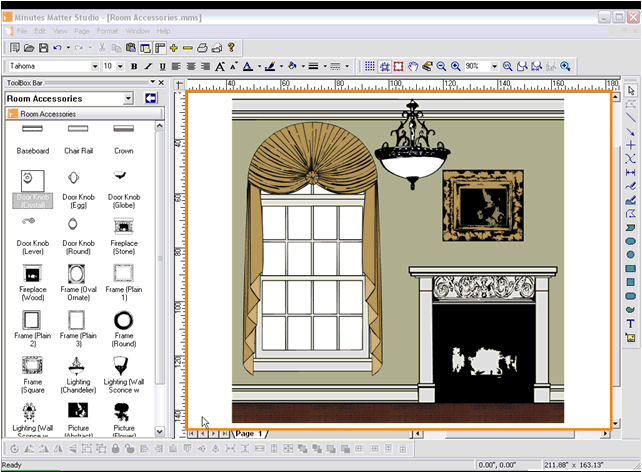Click the yellow question mark Help icon

pos(231,47)
